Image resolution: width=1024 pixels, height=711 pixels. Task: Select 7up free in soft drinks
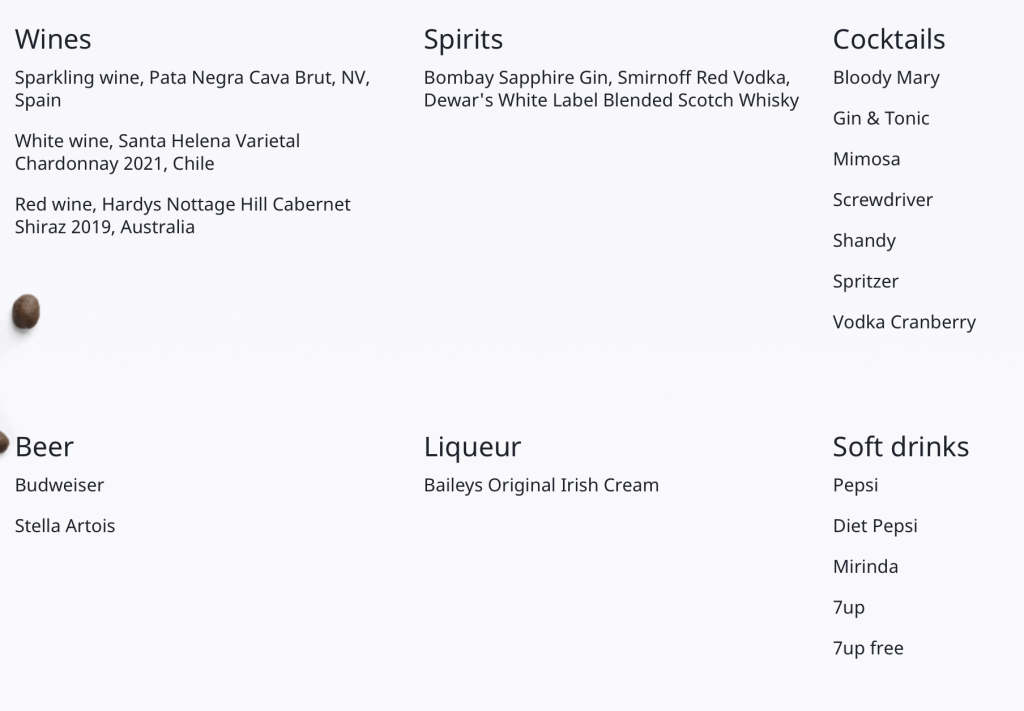coord(868,648)
